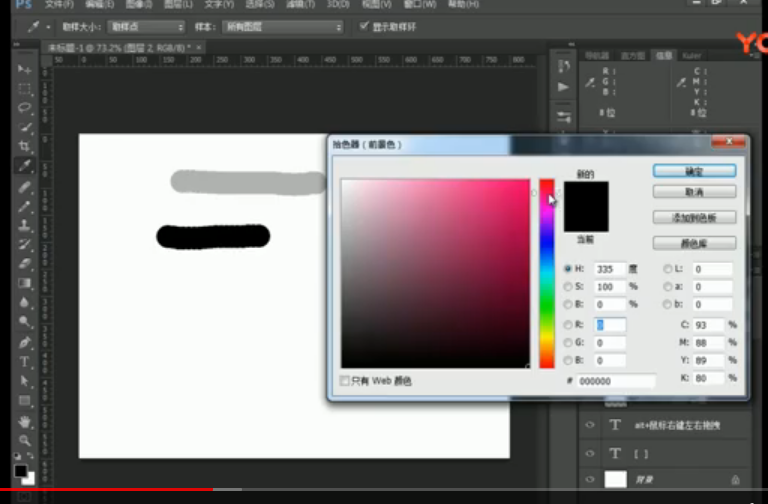
Task: Select the Eraser tool
Action: [24, 264]
